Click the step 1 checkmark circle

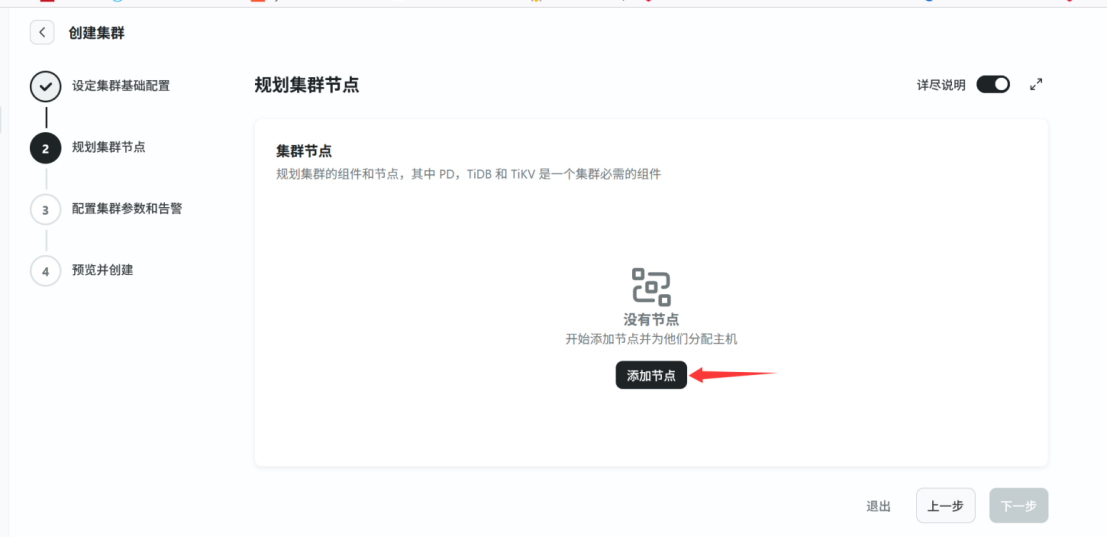click(45, 86)
